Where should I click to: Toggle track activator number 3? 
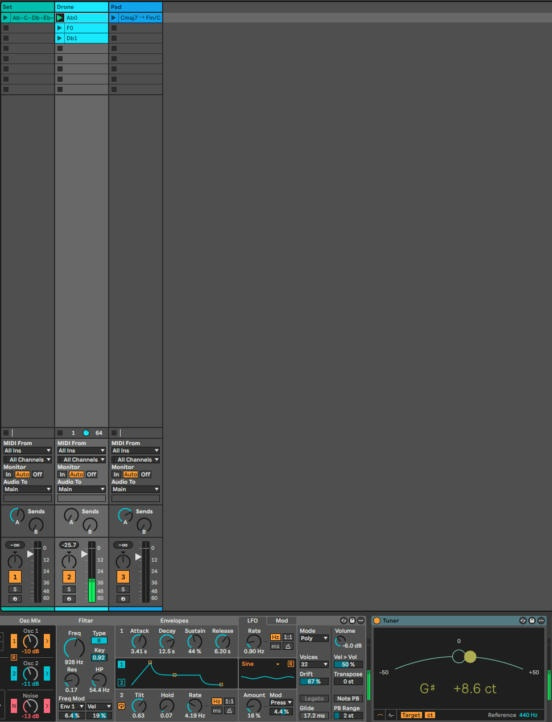(123, 577)
